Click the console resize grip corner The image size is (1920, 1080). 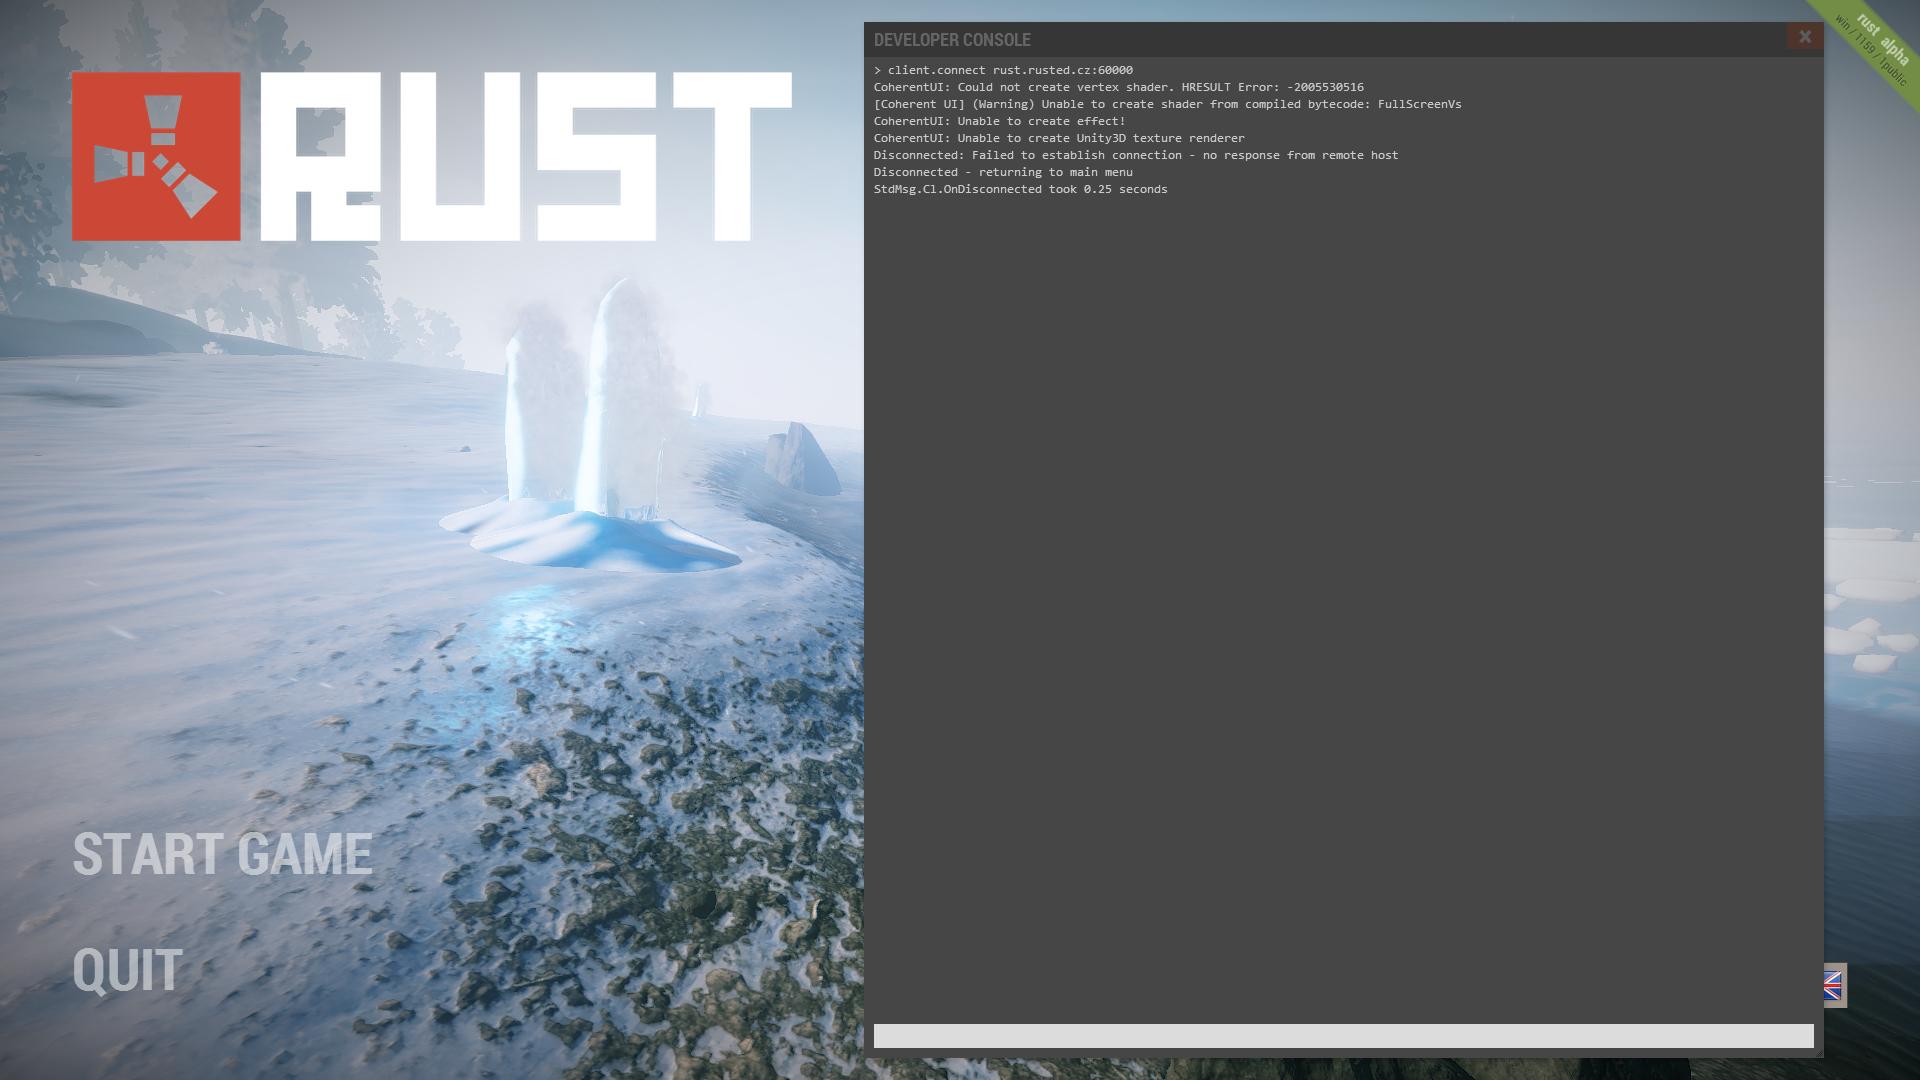pyautogui.click(x=1817, y=1052)
